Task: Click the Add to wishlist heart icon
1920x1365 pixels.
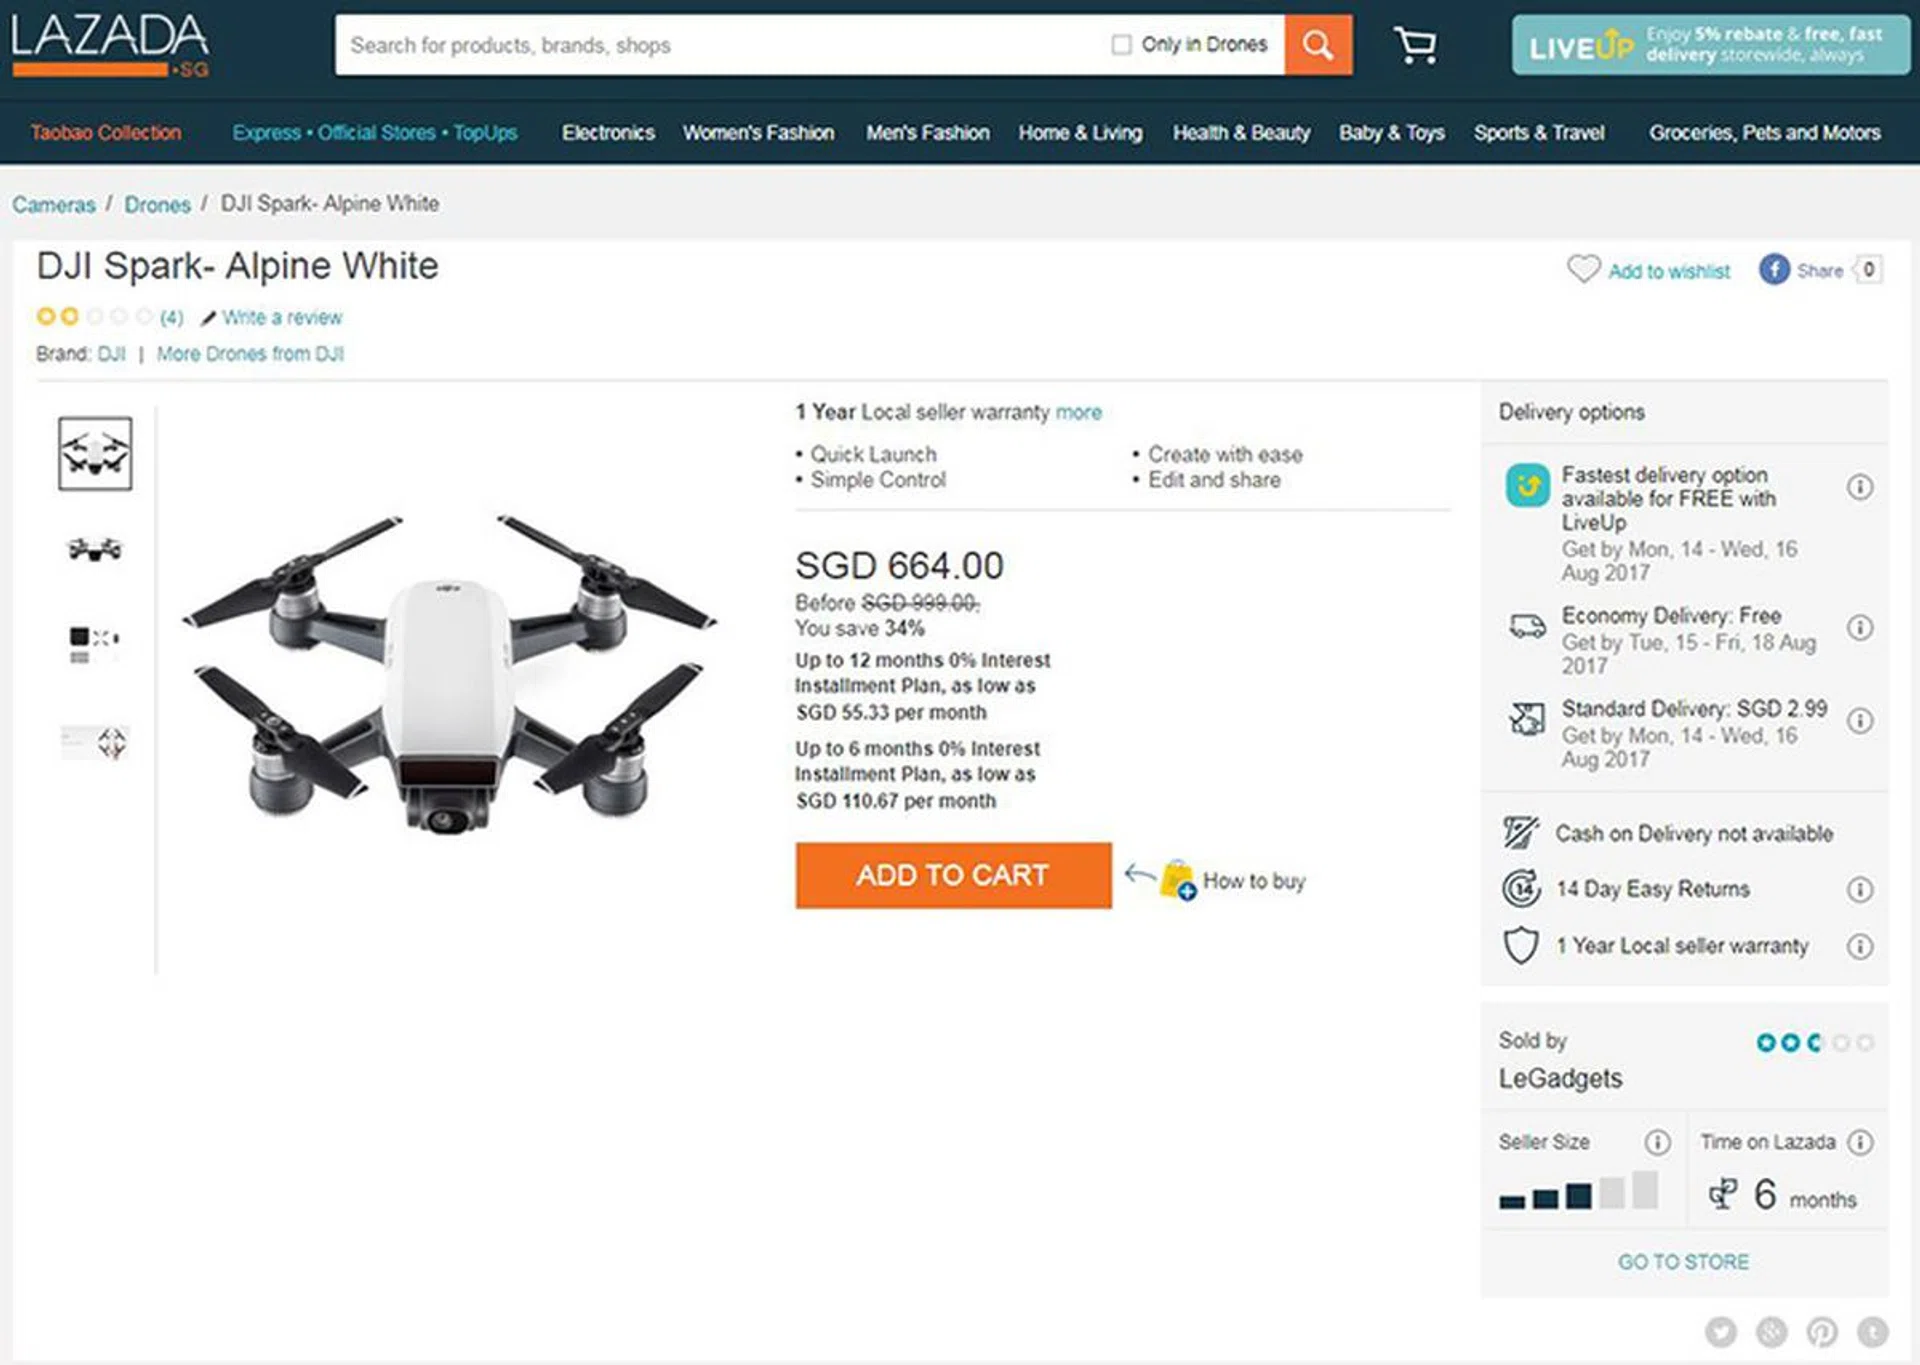Action: (1583, 270)
